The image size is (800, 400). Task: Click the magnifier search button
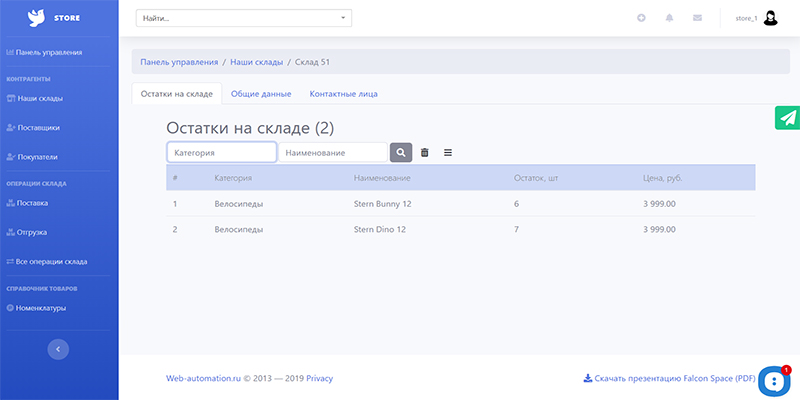[x=401, y=152]
